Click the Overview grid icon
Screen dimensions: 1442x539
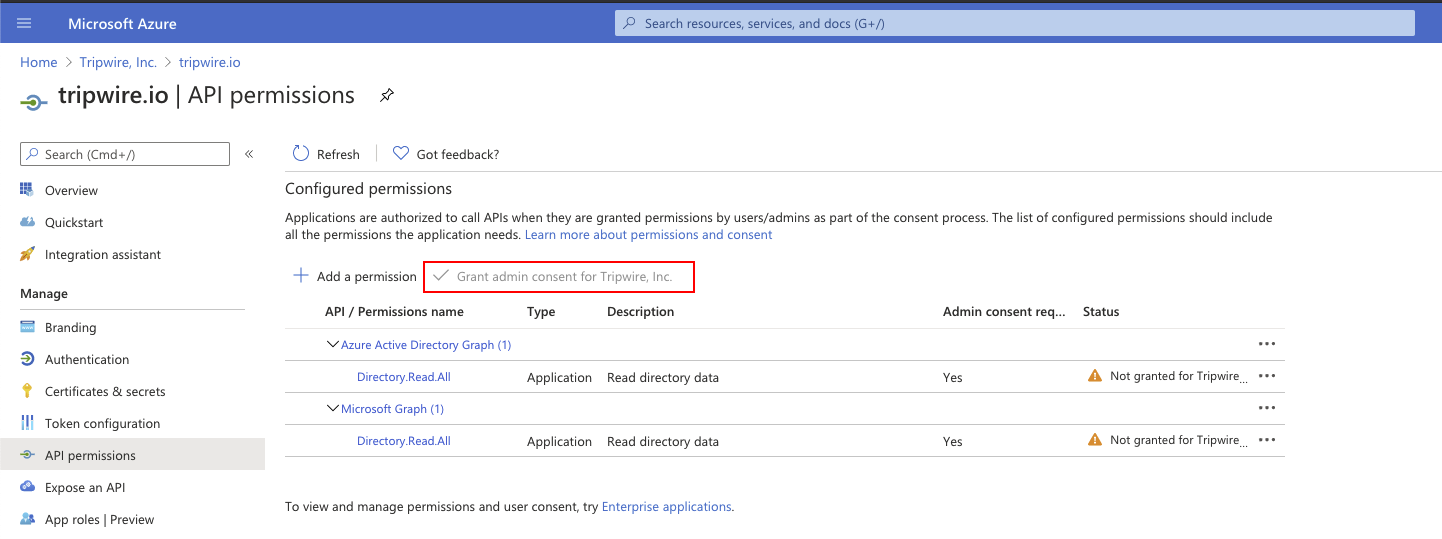click(x=27, y=190)
